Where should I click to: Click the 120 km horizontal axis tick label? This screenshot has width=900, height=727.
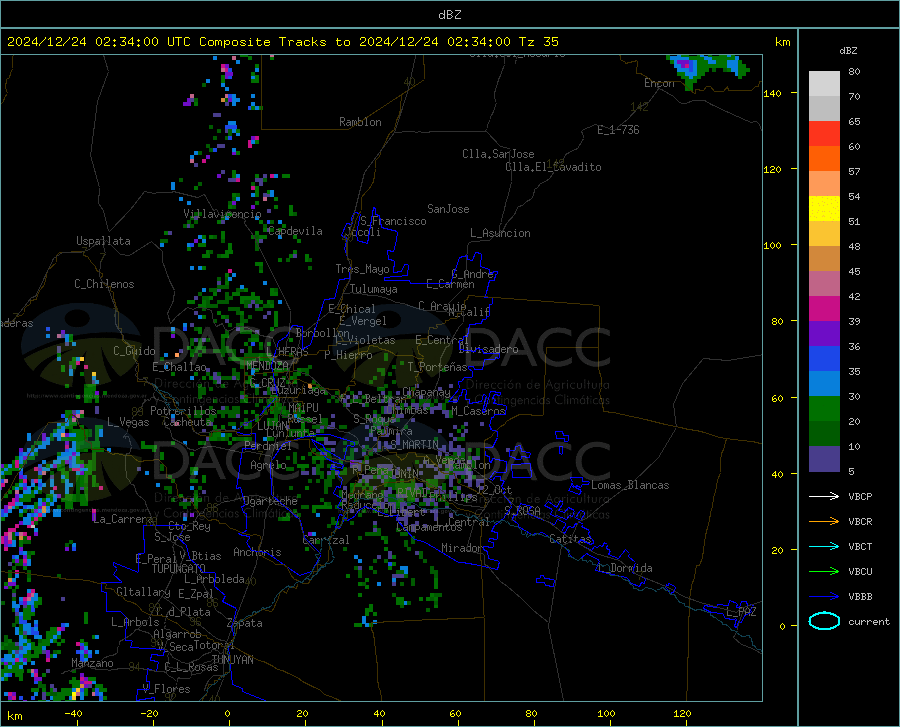pos(682,713)
